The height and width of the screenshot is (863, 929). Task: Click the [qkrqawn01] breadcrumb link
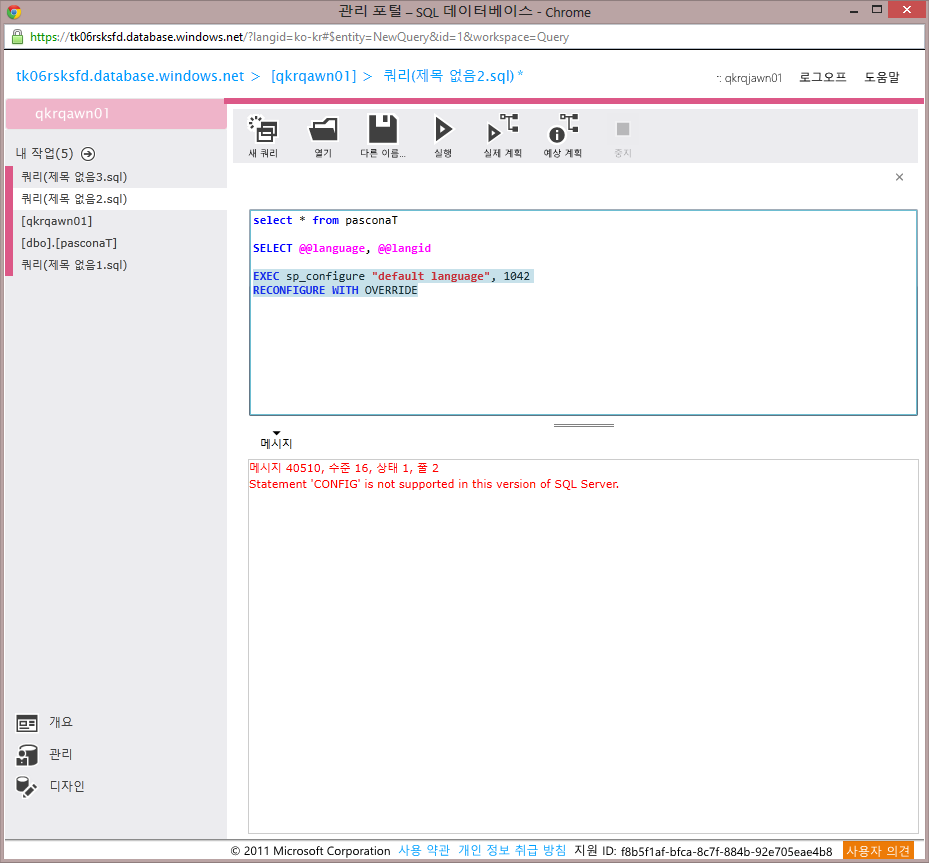[x=313, y=76]
